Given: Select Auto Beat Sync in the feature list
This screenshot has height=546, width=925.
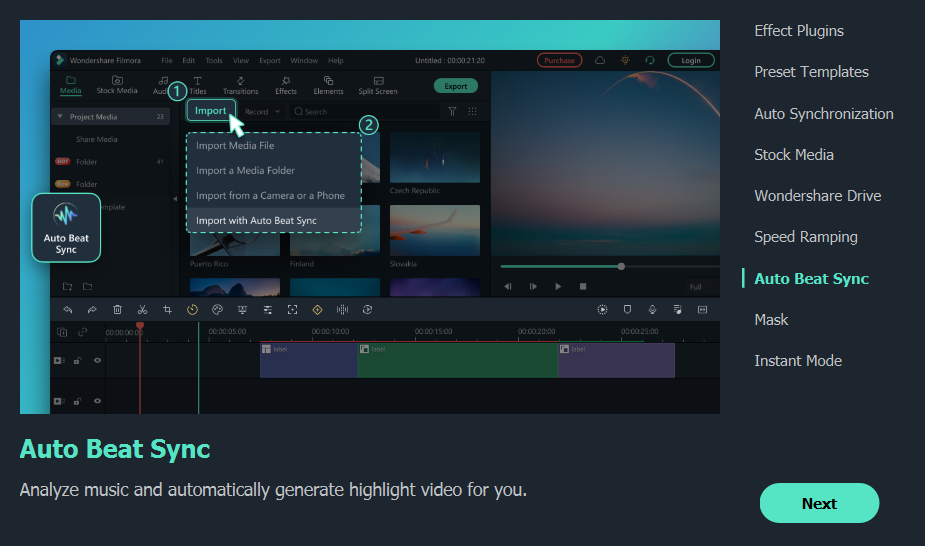Looking at the screenshot, I should tap(811, 278).
